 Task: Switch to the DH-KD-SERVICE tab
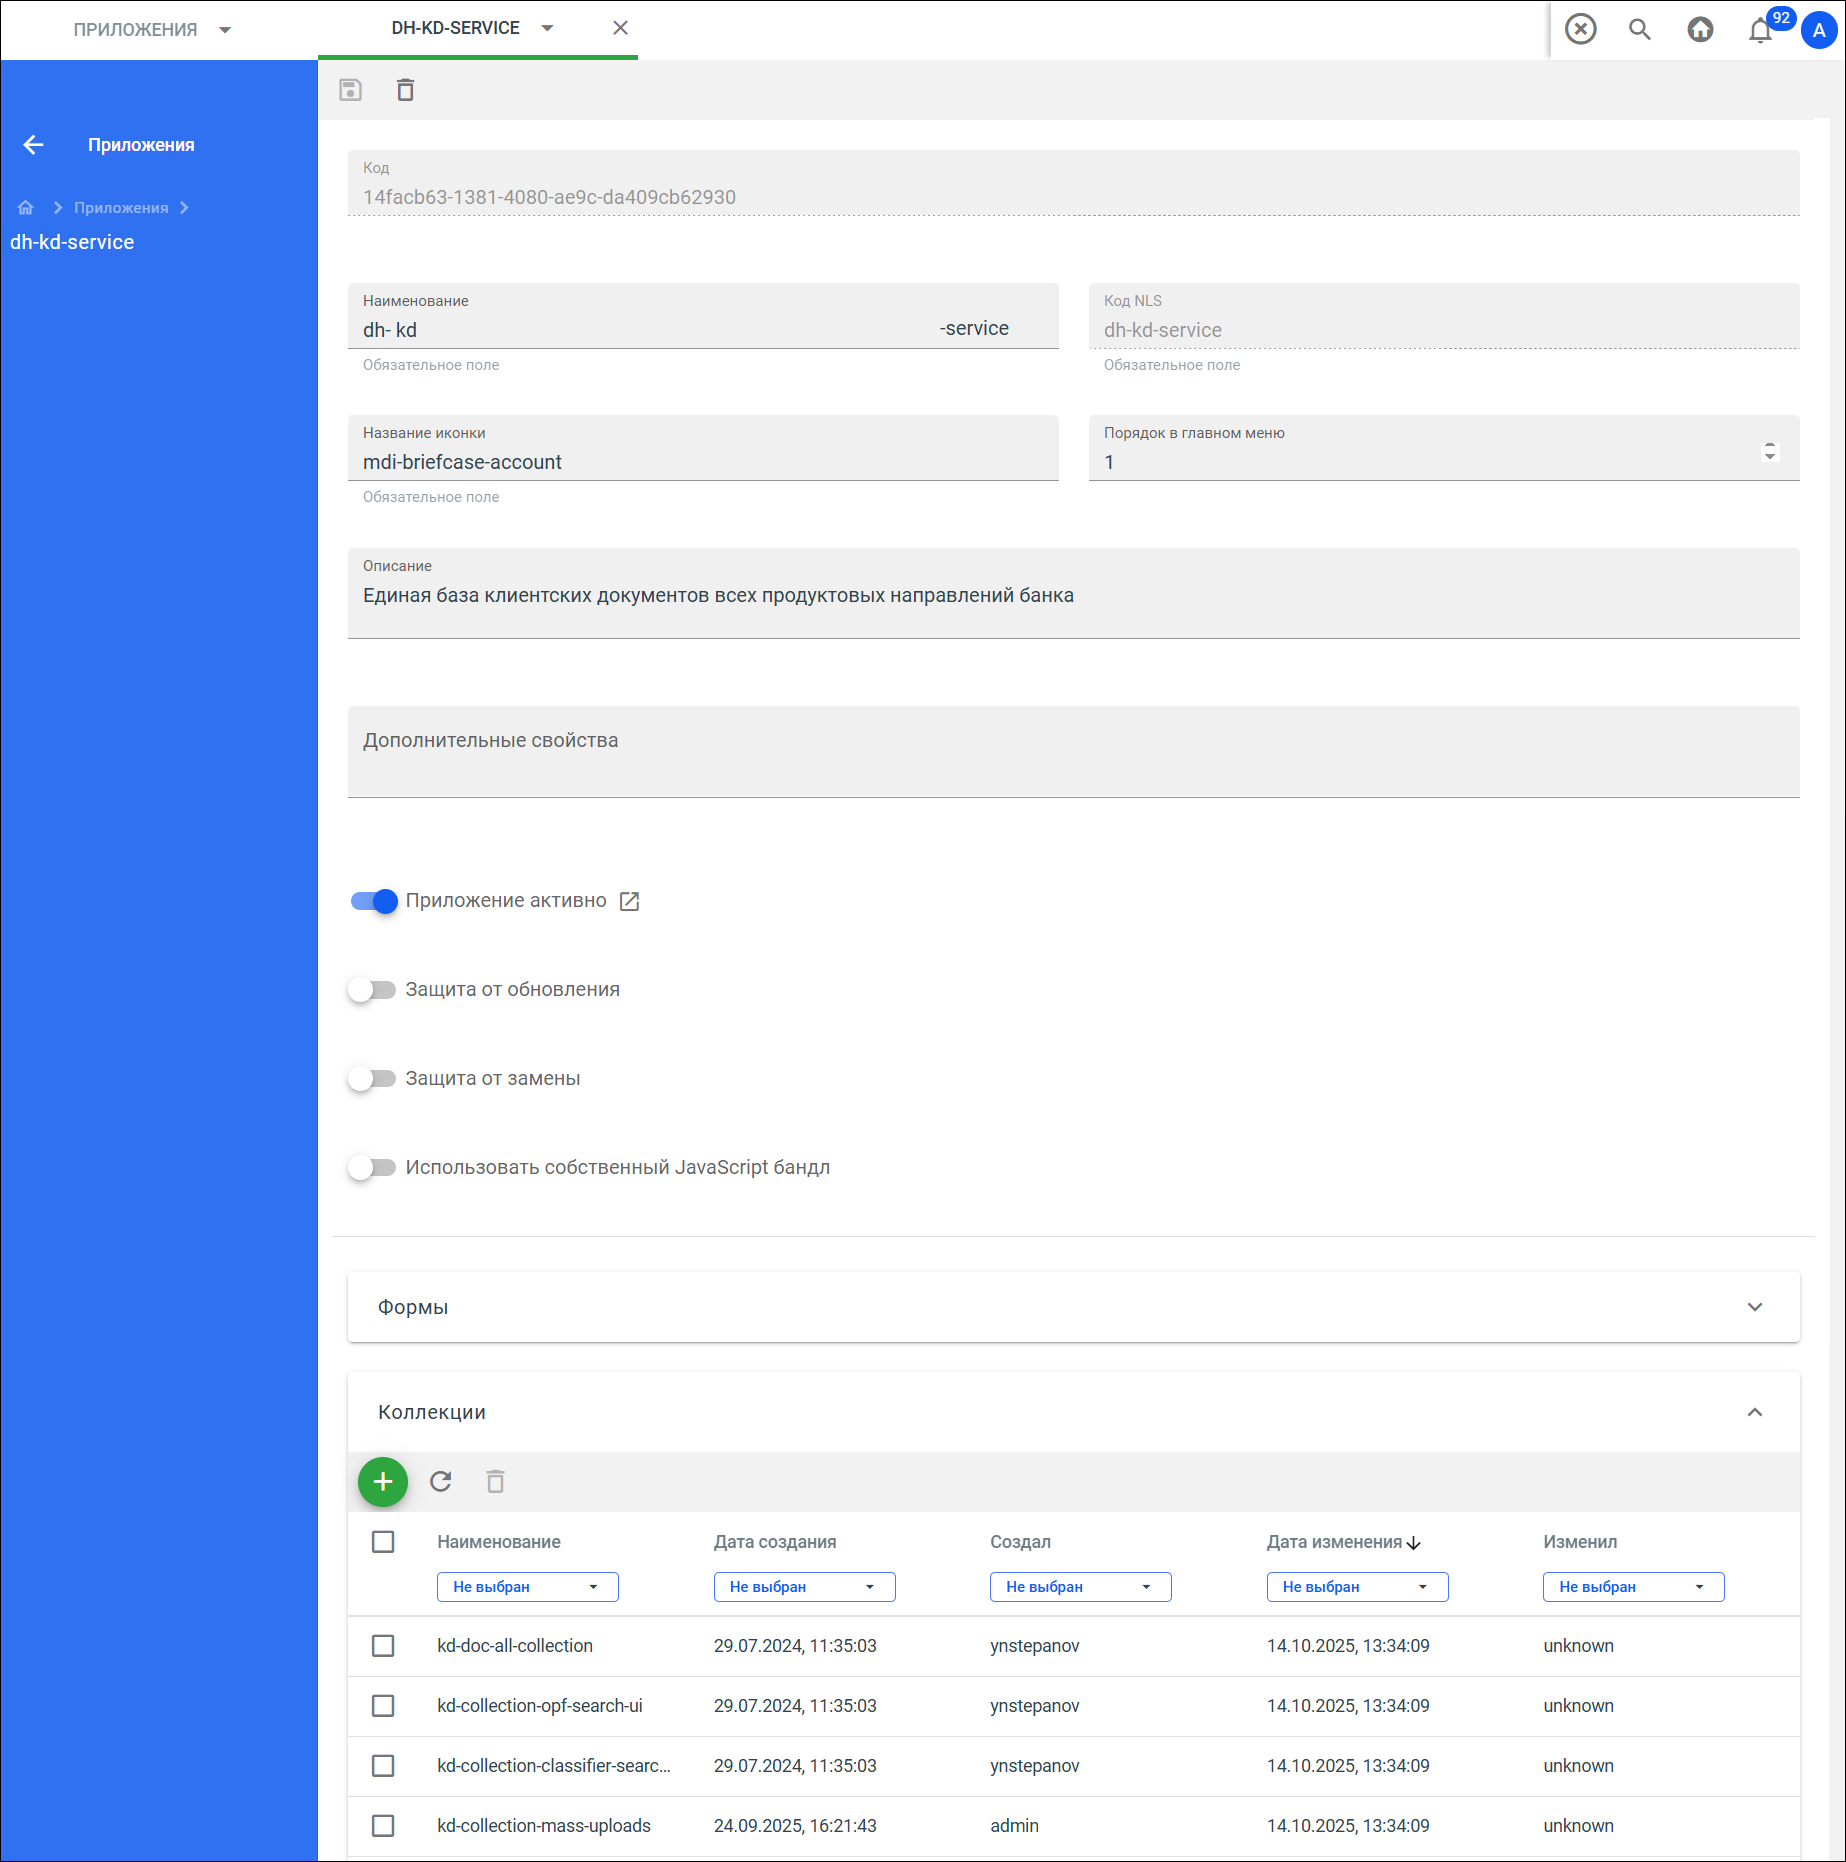click(456, 28)
